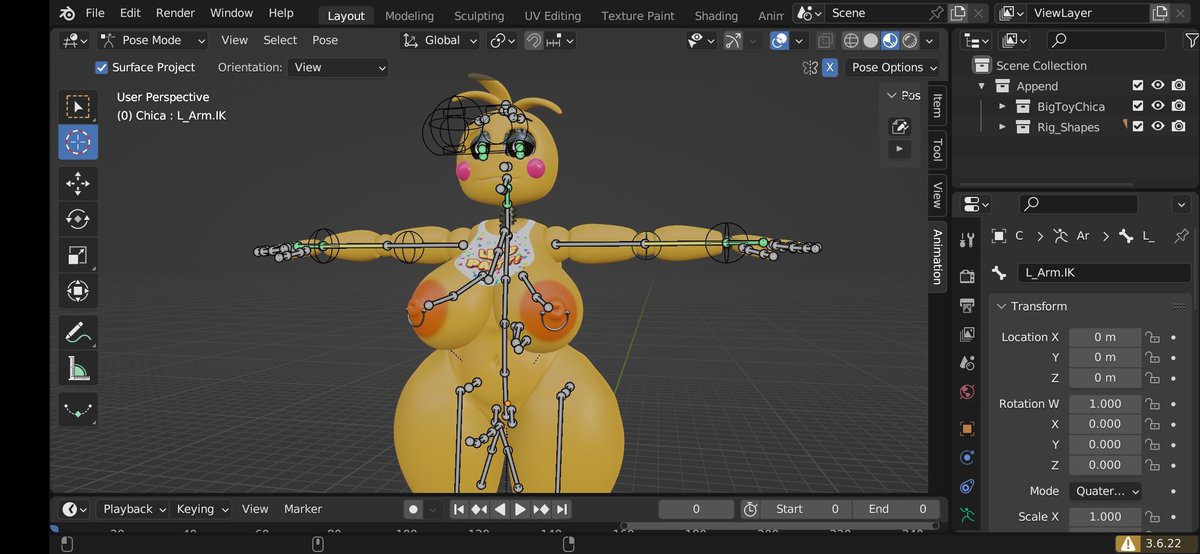
Task: Open the Object Constraints properties tab icon
Action: 966,487
